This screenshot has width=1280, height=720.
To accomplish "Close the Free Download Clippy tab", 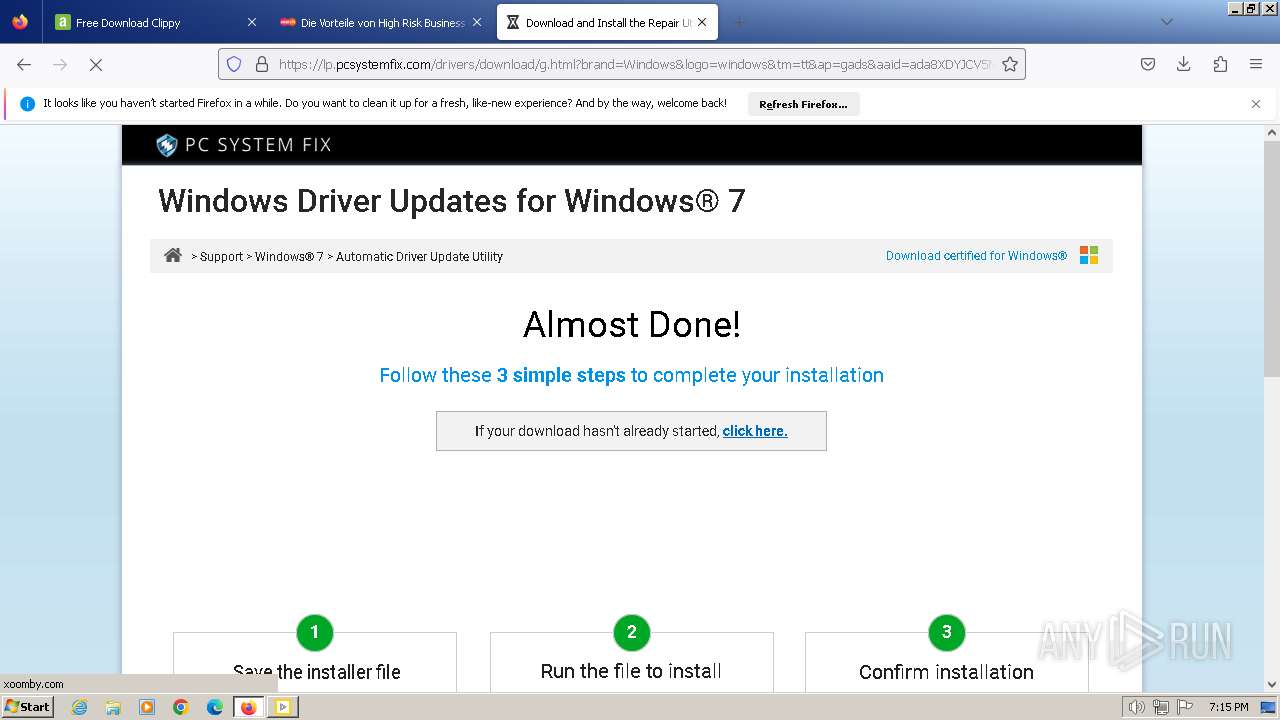I will click(251, 22).
